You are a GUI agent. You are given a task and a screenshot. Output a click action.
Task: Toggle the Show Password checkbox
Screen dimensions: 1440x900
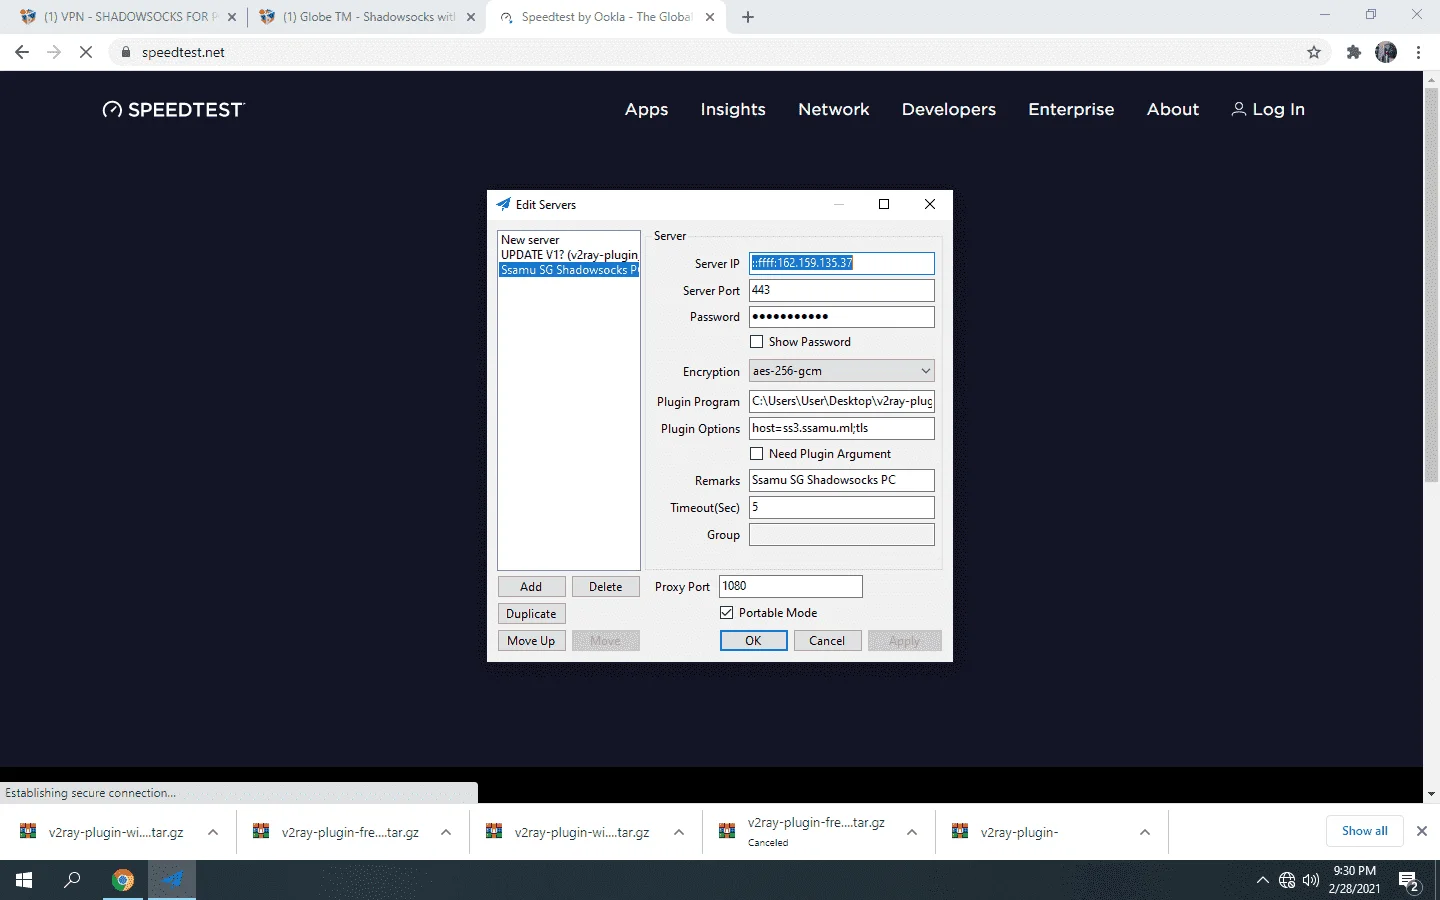[x=757, y=342]
